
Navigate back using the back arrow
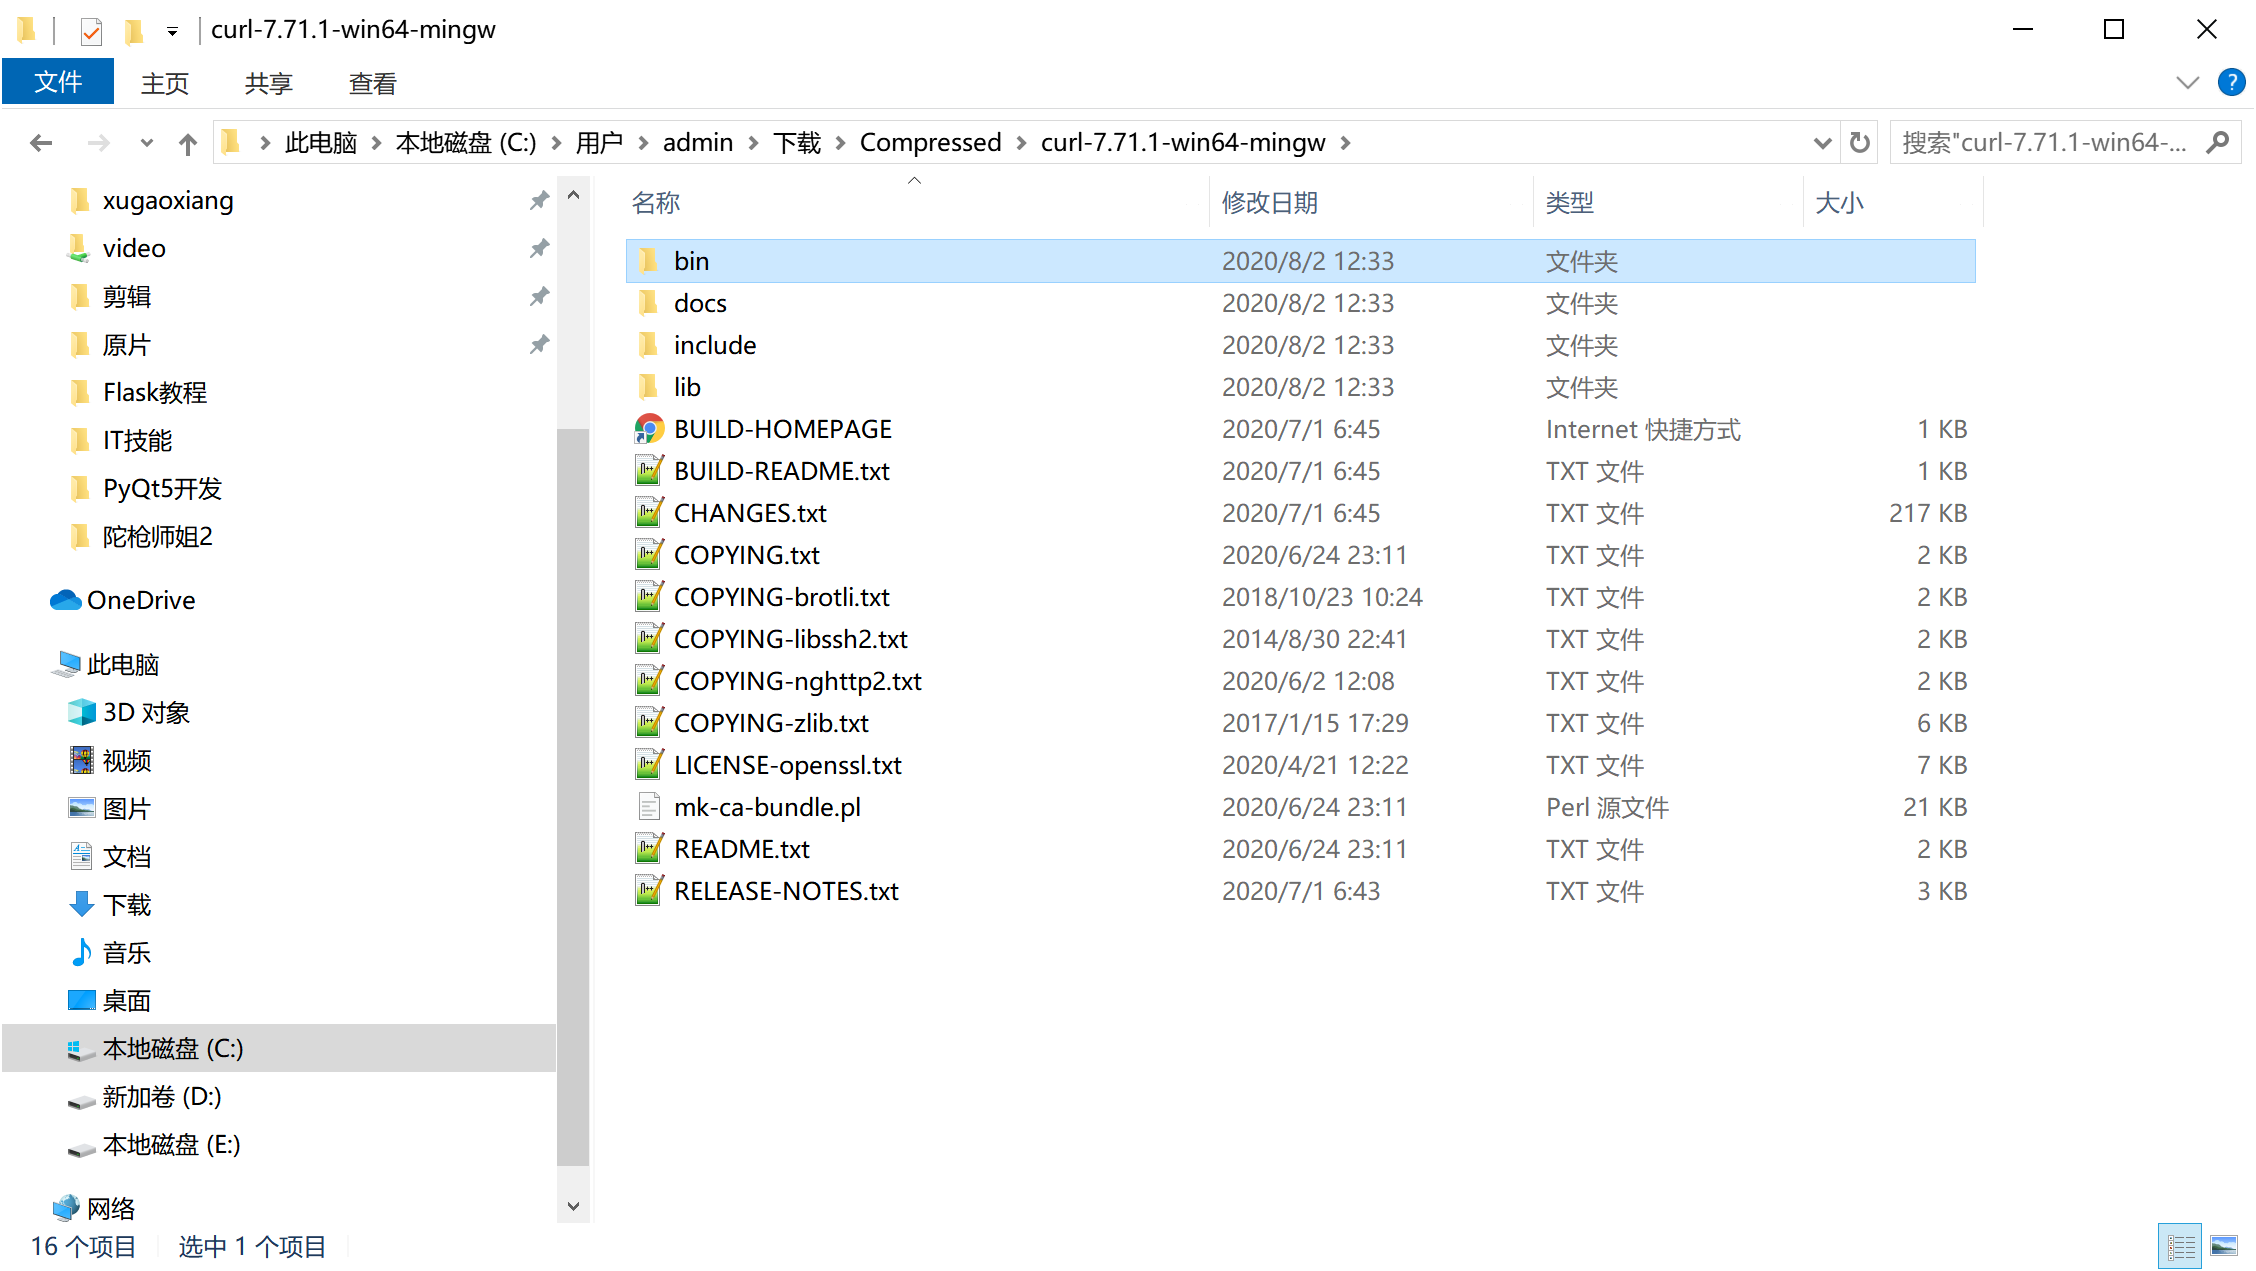[x=40, y=142]
